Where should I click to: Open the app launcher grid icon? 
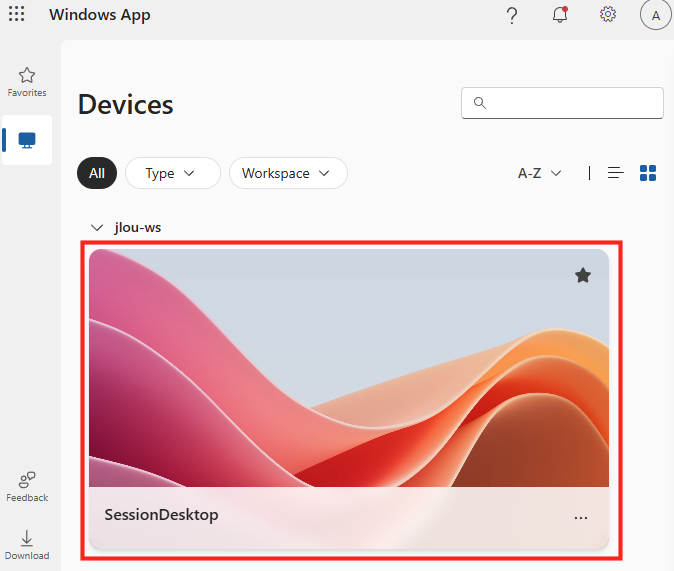pyautogui.click(x=17, y=16)
